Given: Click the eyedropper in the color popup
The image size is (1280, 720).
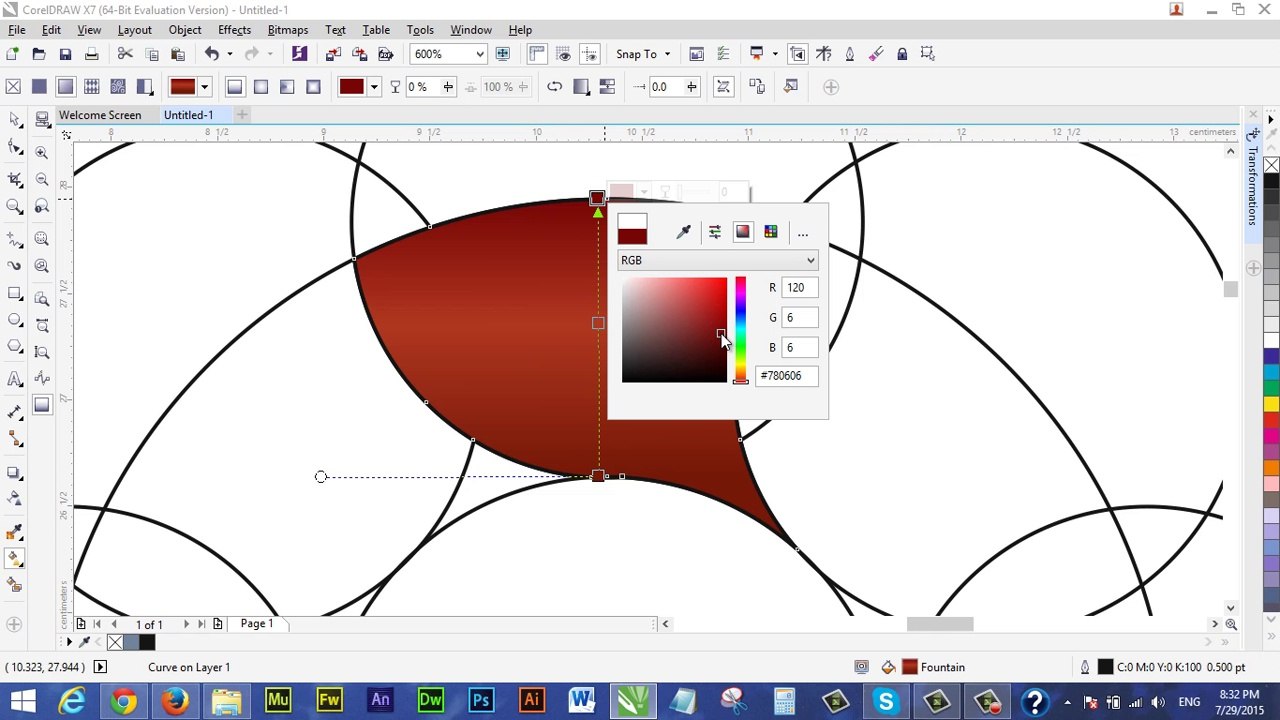Looking at the screenshot, I should click(684, 232).
